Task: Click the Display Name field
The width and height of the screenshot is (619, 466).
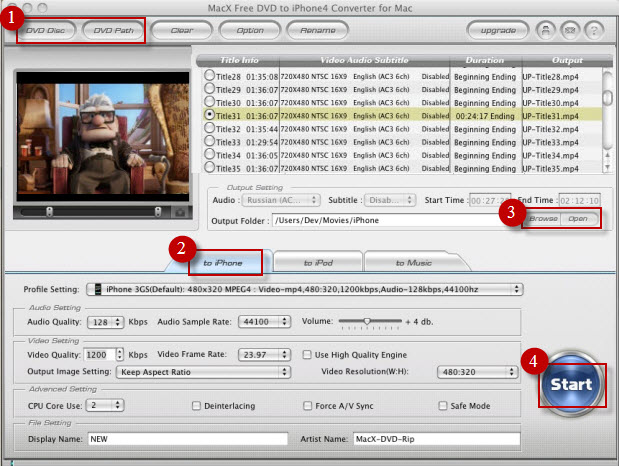Action: [x=188, y=439]
